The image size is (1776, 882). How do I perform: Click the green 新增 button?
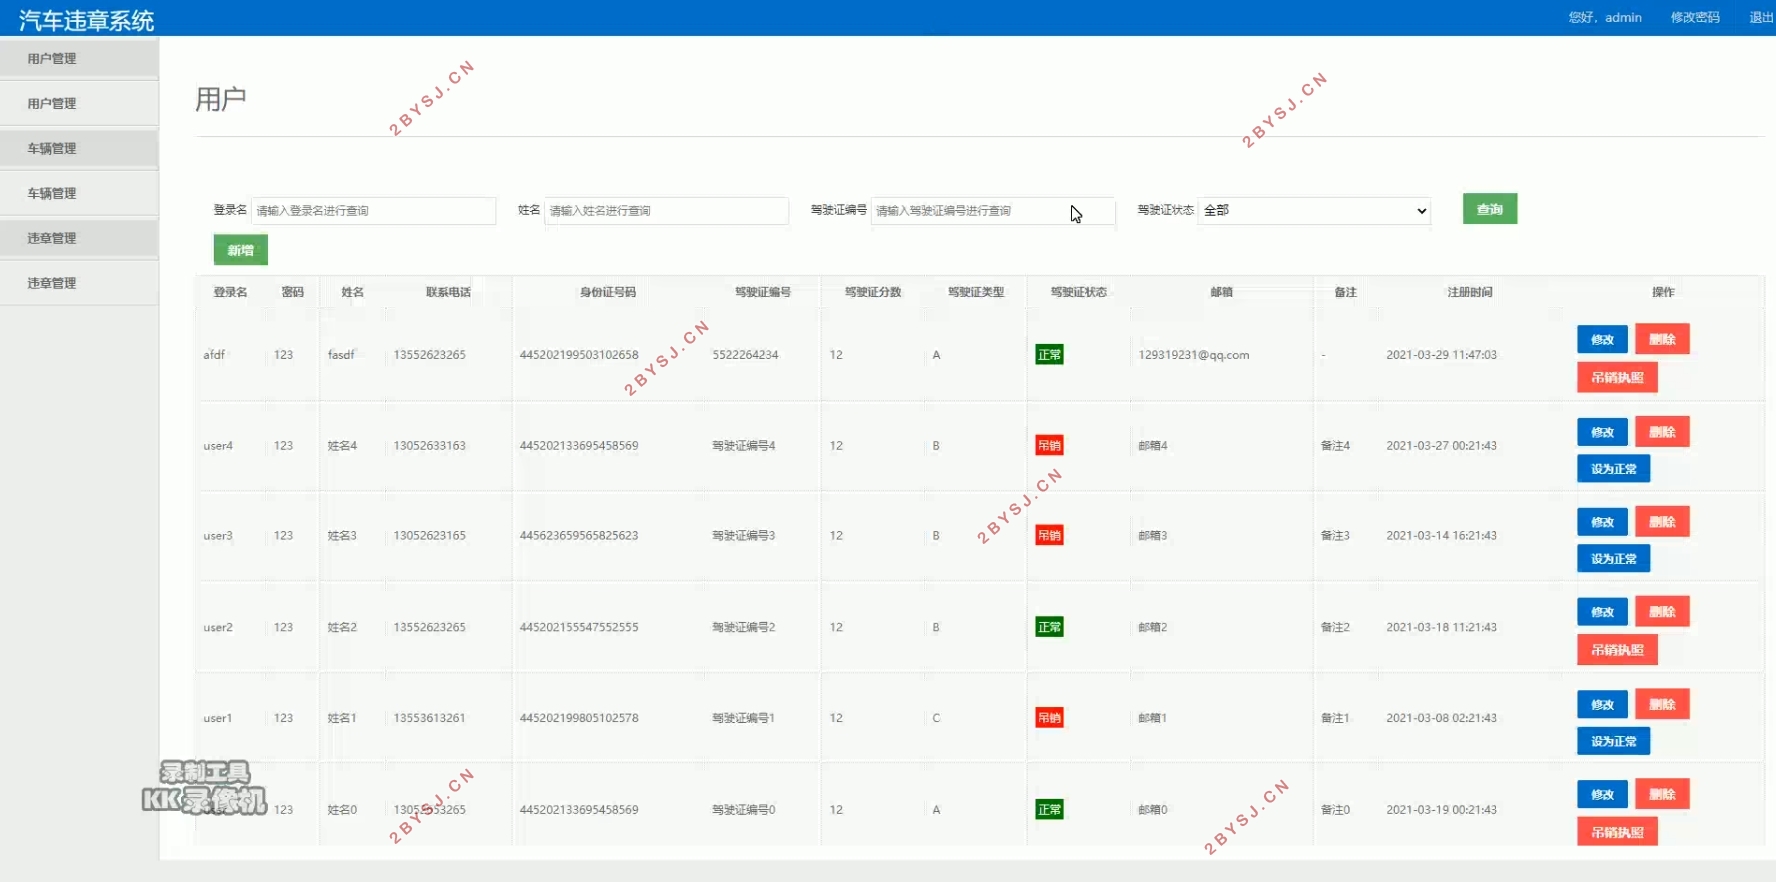click(241, 250)
